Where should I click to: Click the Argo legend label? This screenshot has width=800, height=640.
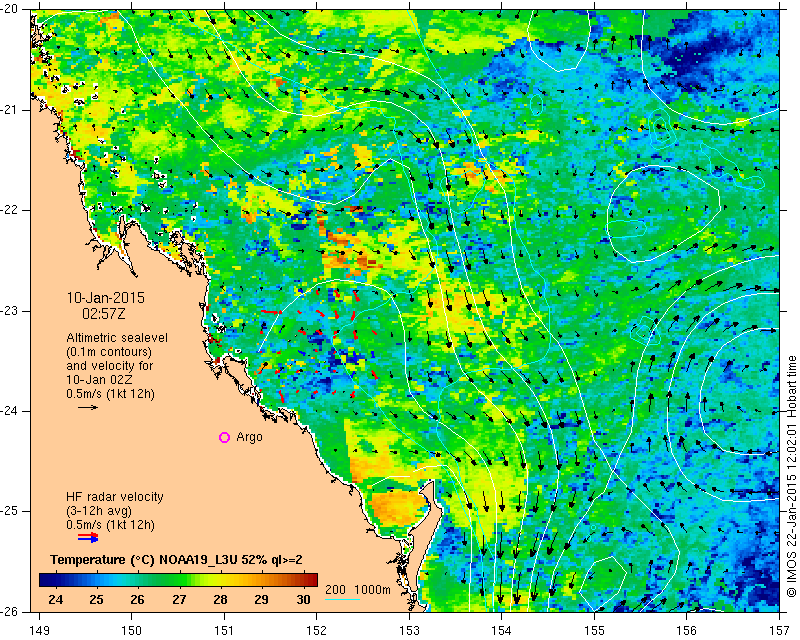point(249,437)
